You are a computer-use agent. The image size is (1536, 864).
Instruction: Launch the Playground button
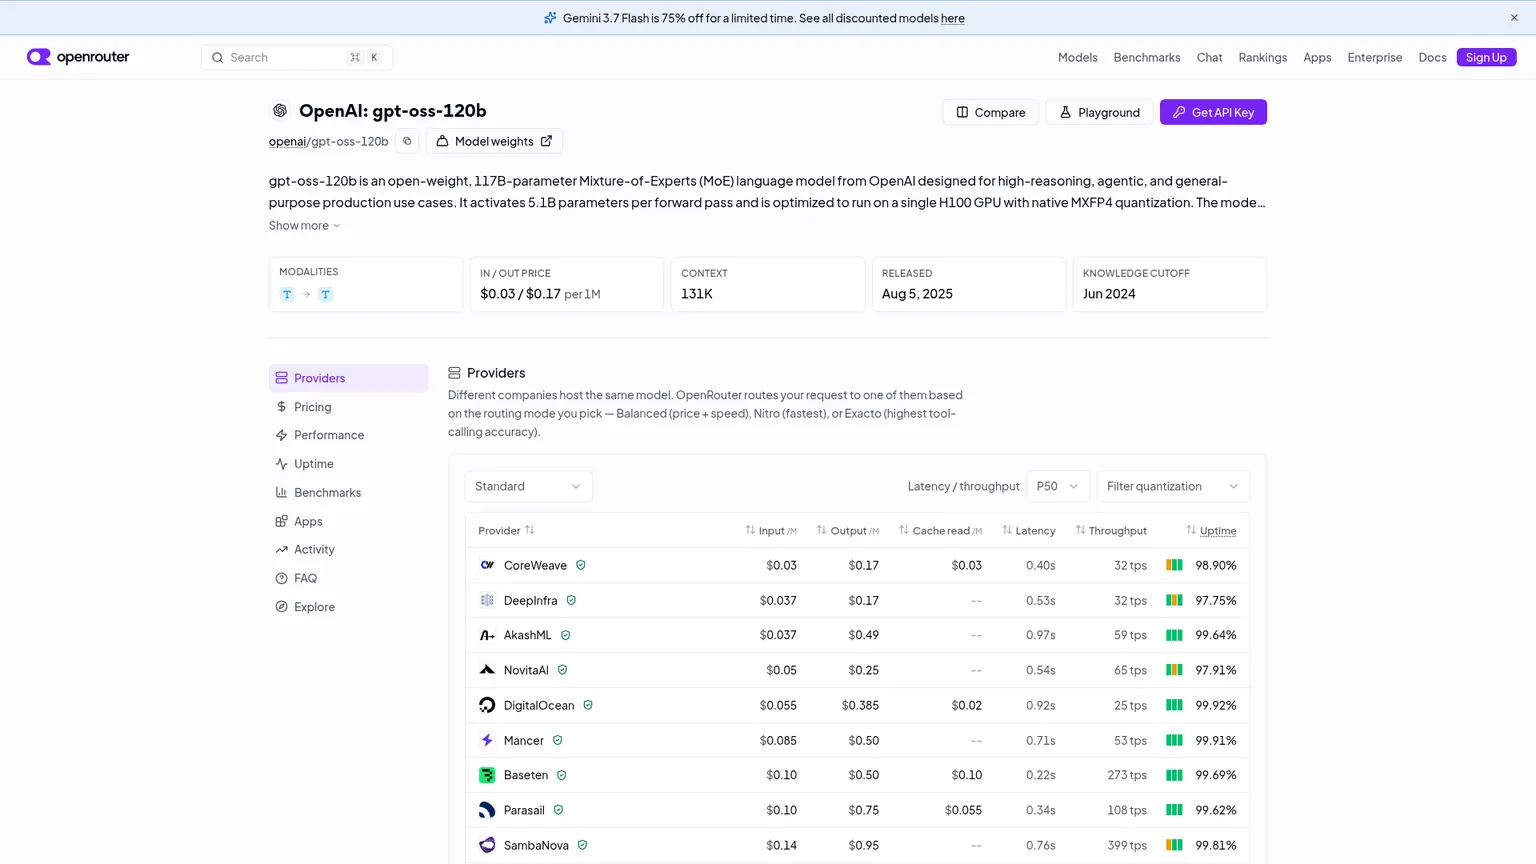(1099, 112)
